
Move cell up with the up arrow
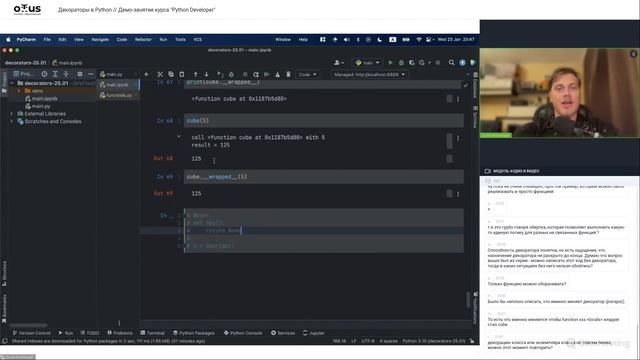196,74
